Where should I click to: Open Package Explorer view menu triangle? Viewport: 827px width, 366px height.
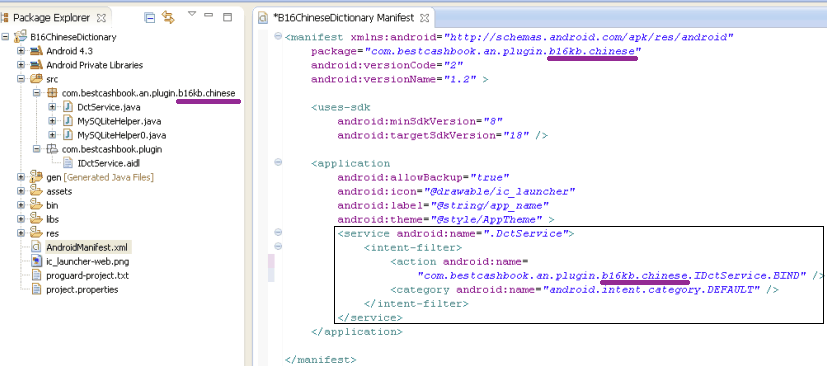tap(192, 14)
